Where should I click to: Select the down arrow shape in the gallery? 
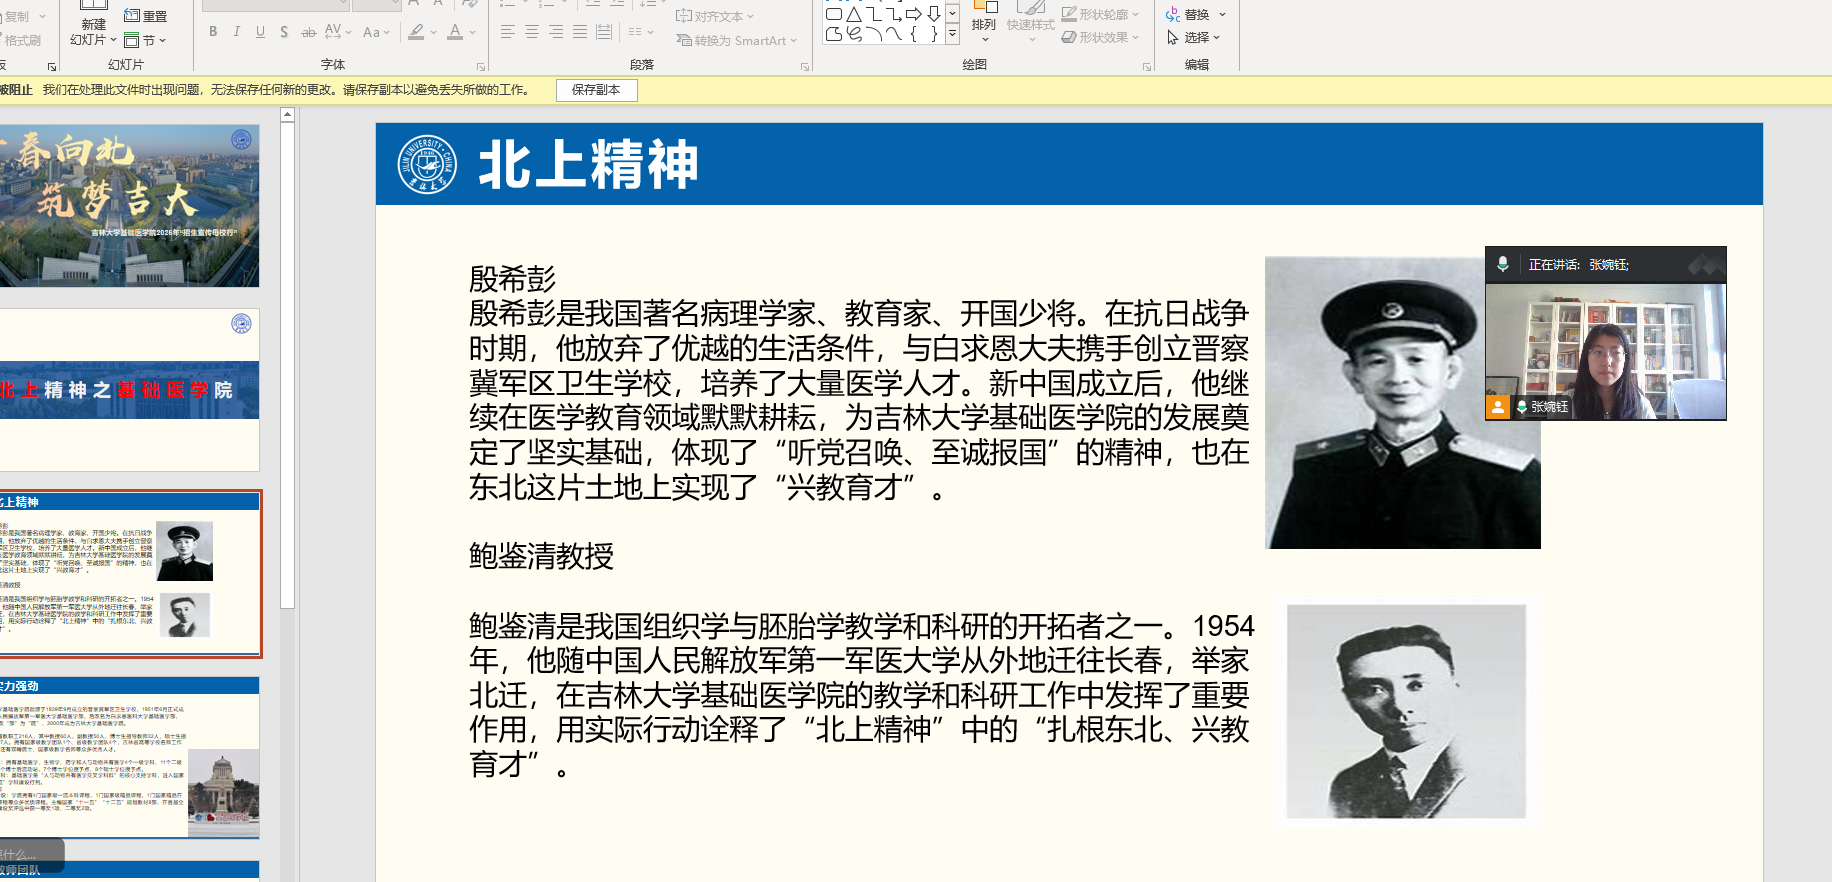tap(933, 14)
